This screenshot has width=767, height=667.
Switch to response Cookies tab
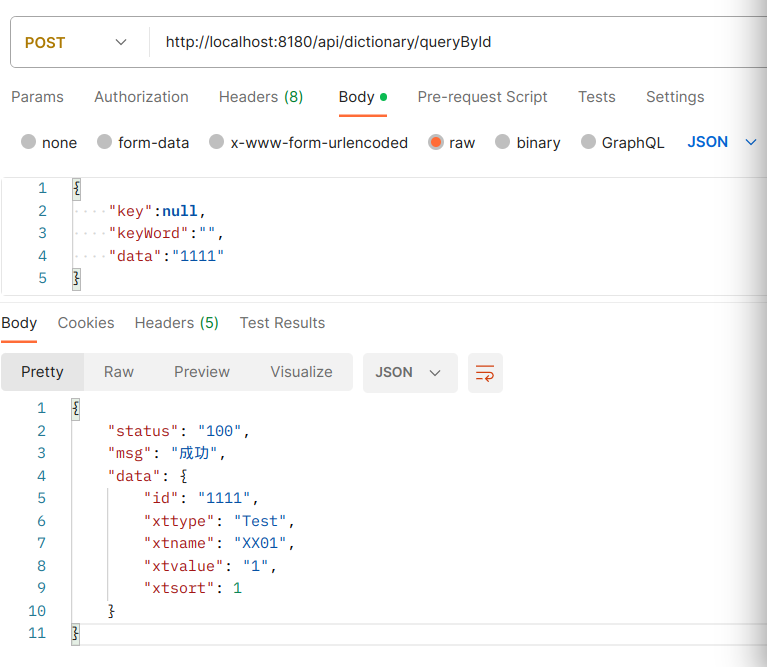[86, 323]
